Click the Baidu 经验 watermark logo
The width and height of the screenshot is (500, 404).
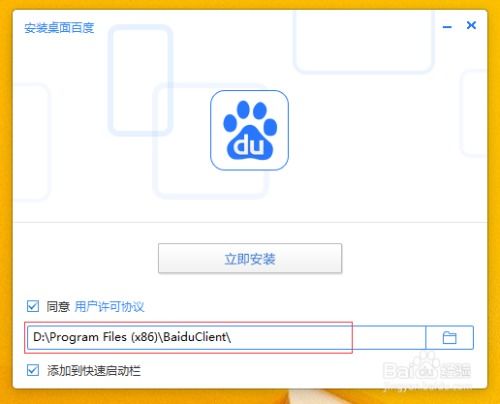pyautogui.click(x=427, y=369)
